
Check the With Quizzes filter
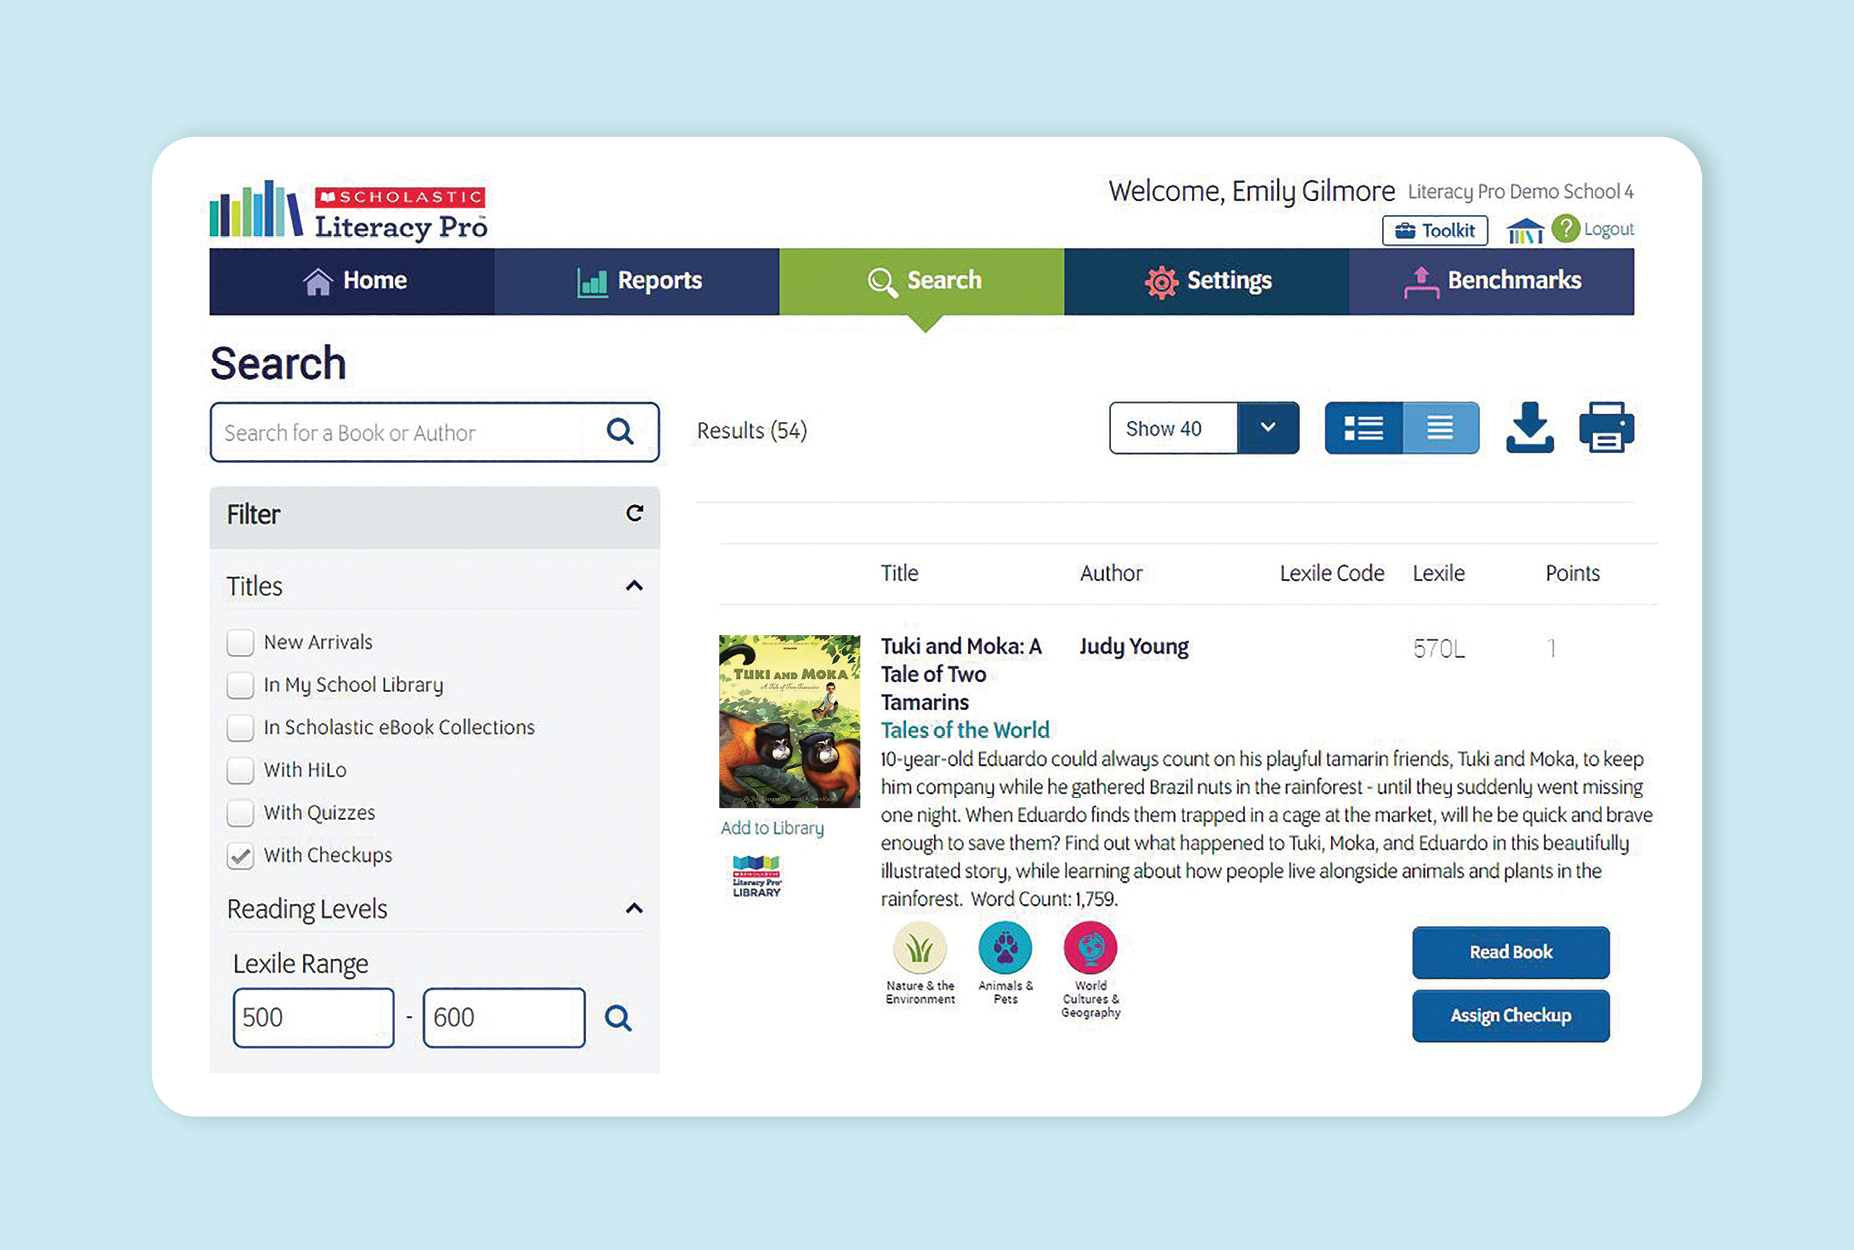(240, 813)
